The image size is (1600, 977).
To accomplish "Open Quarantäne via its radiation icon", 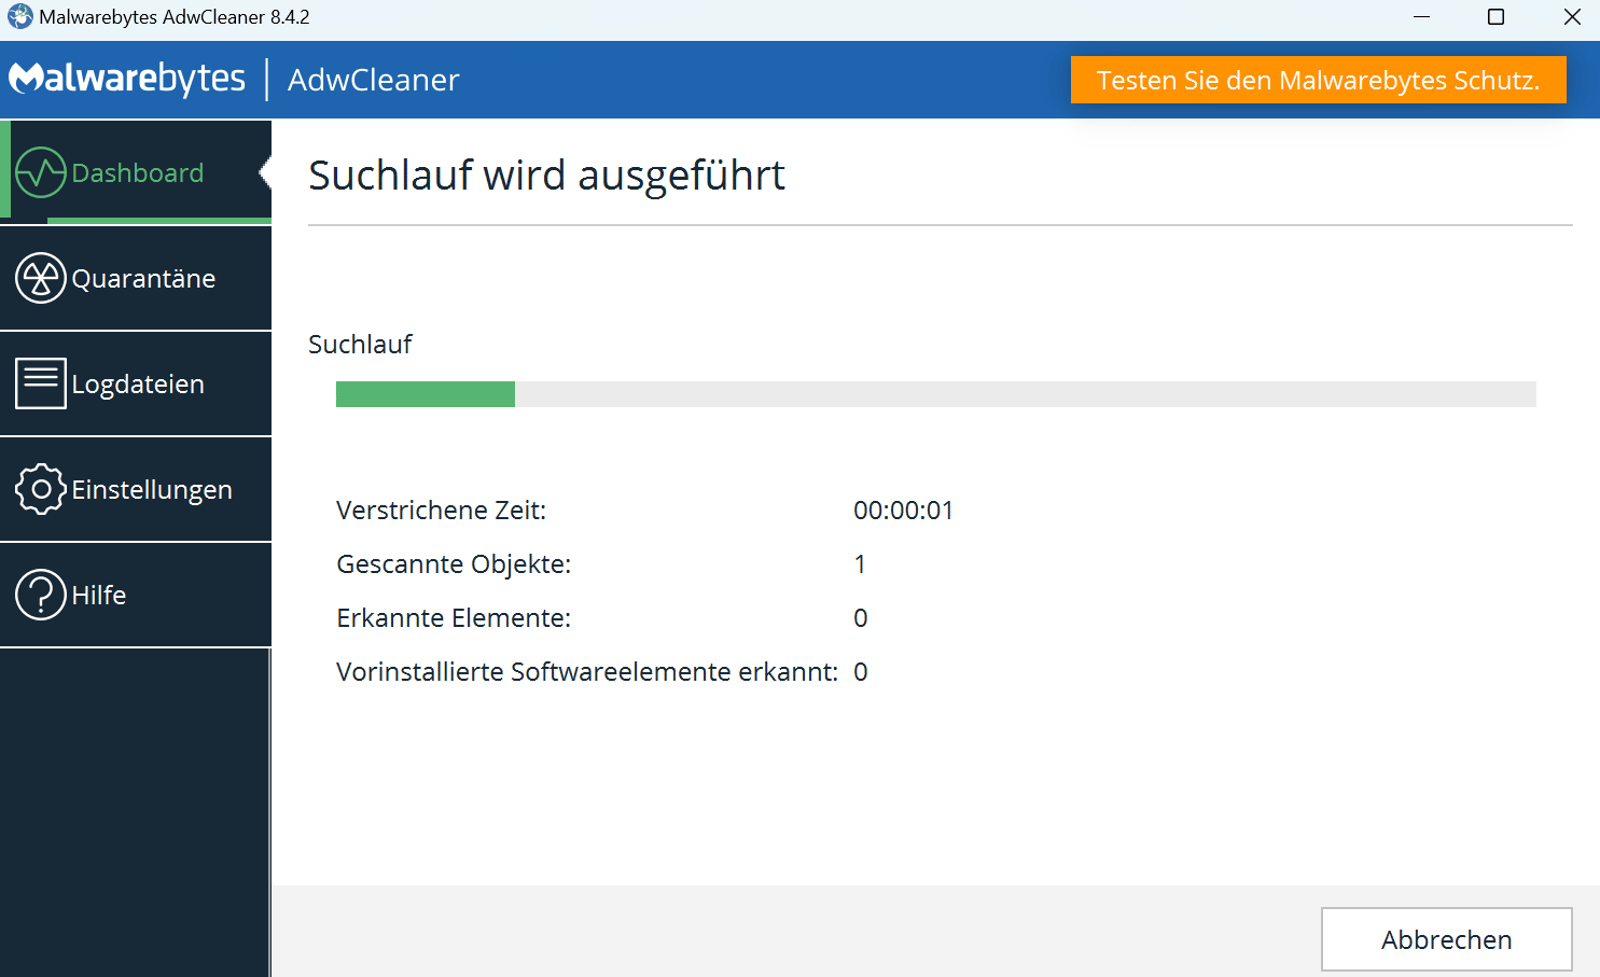I will [40, 278].
